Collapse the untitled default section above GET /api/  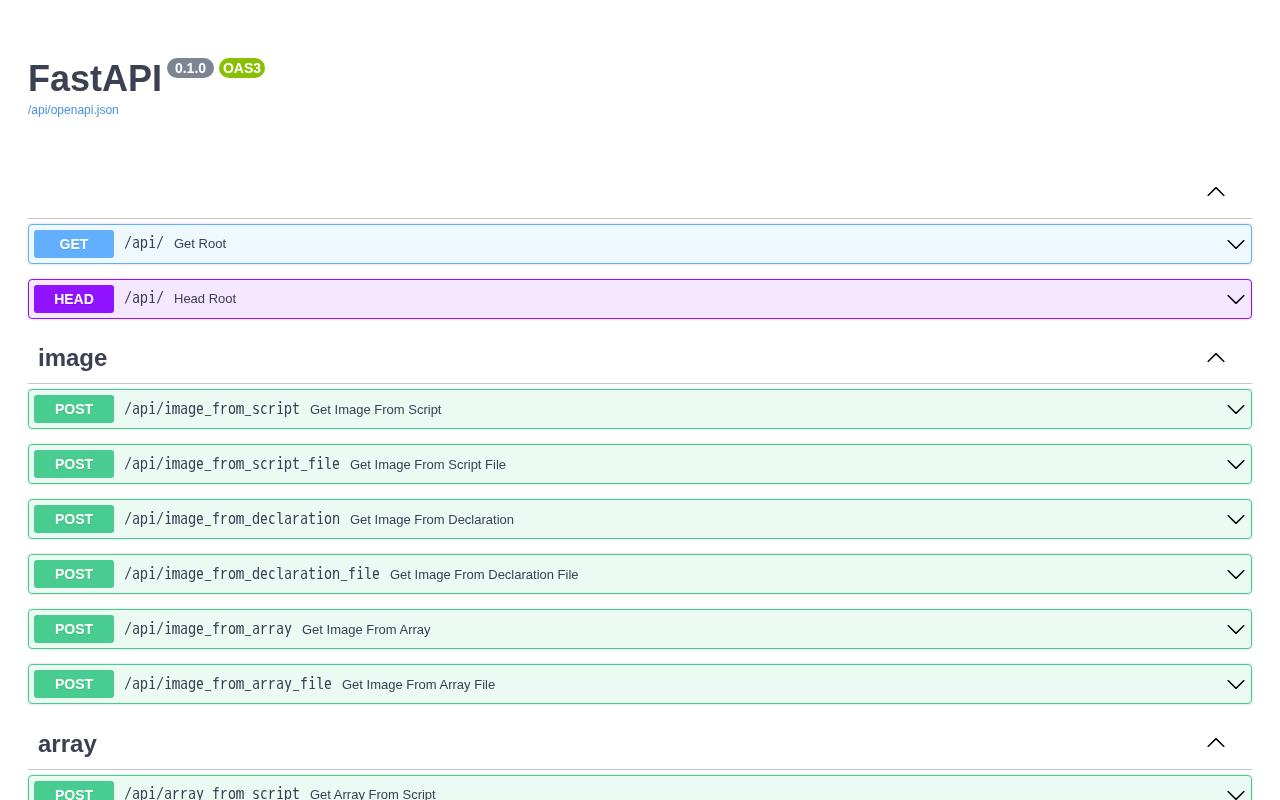click(1216, 191)
